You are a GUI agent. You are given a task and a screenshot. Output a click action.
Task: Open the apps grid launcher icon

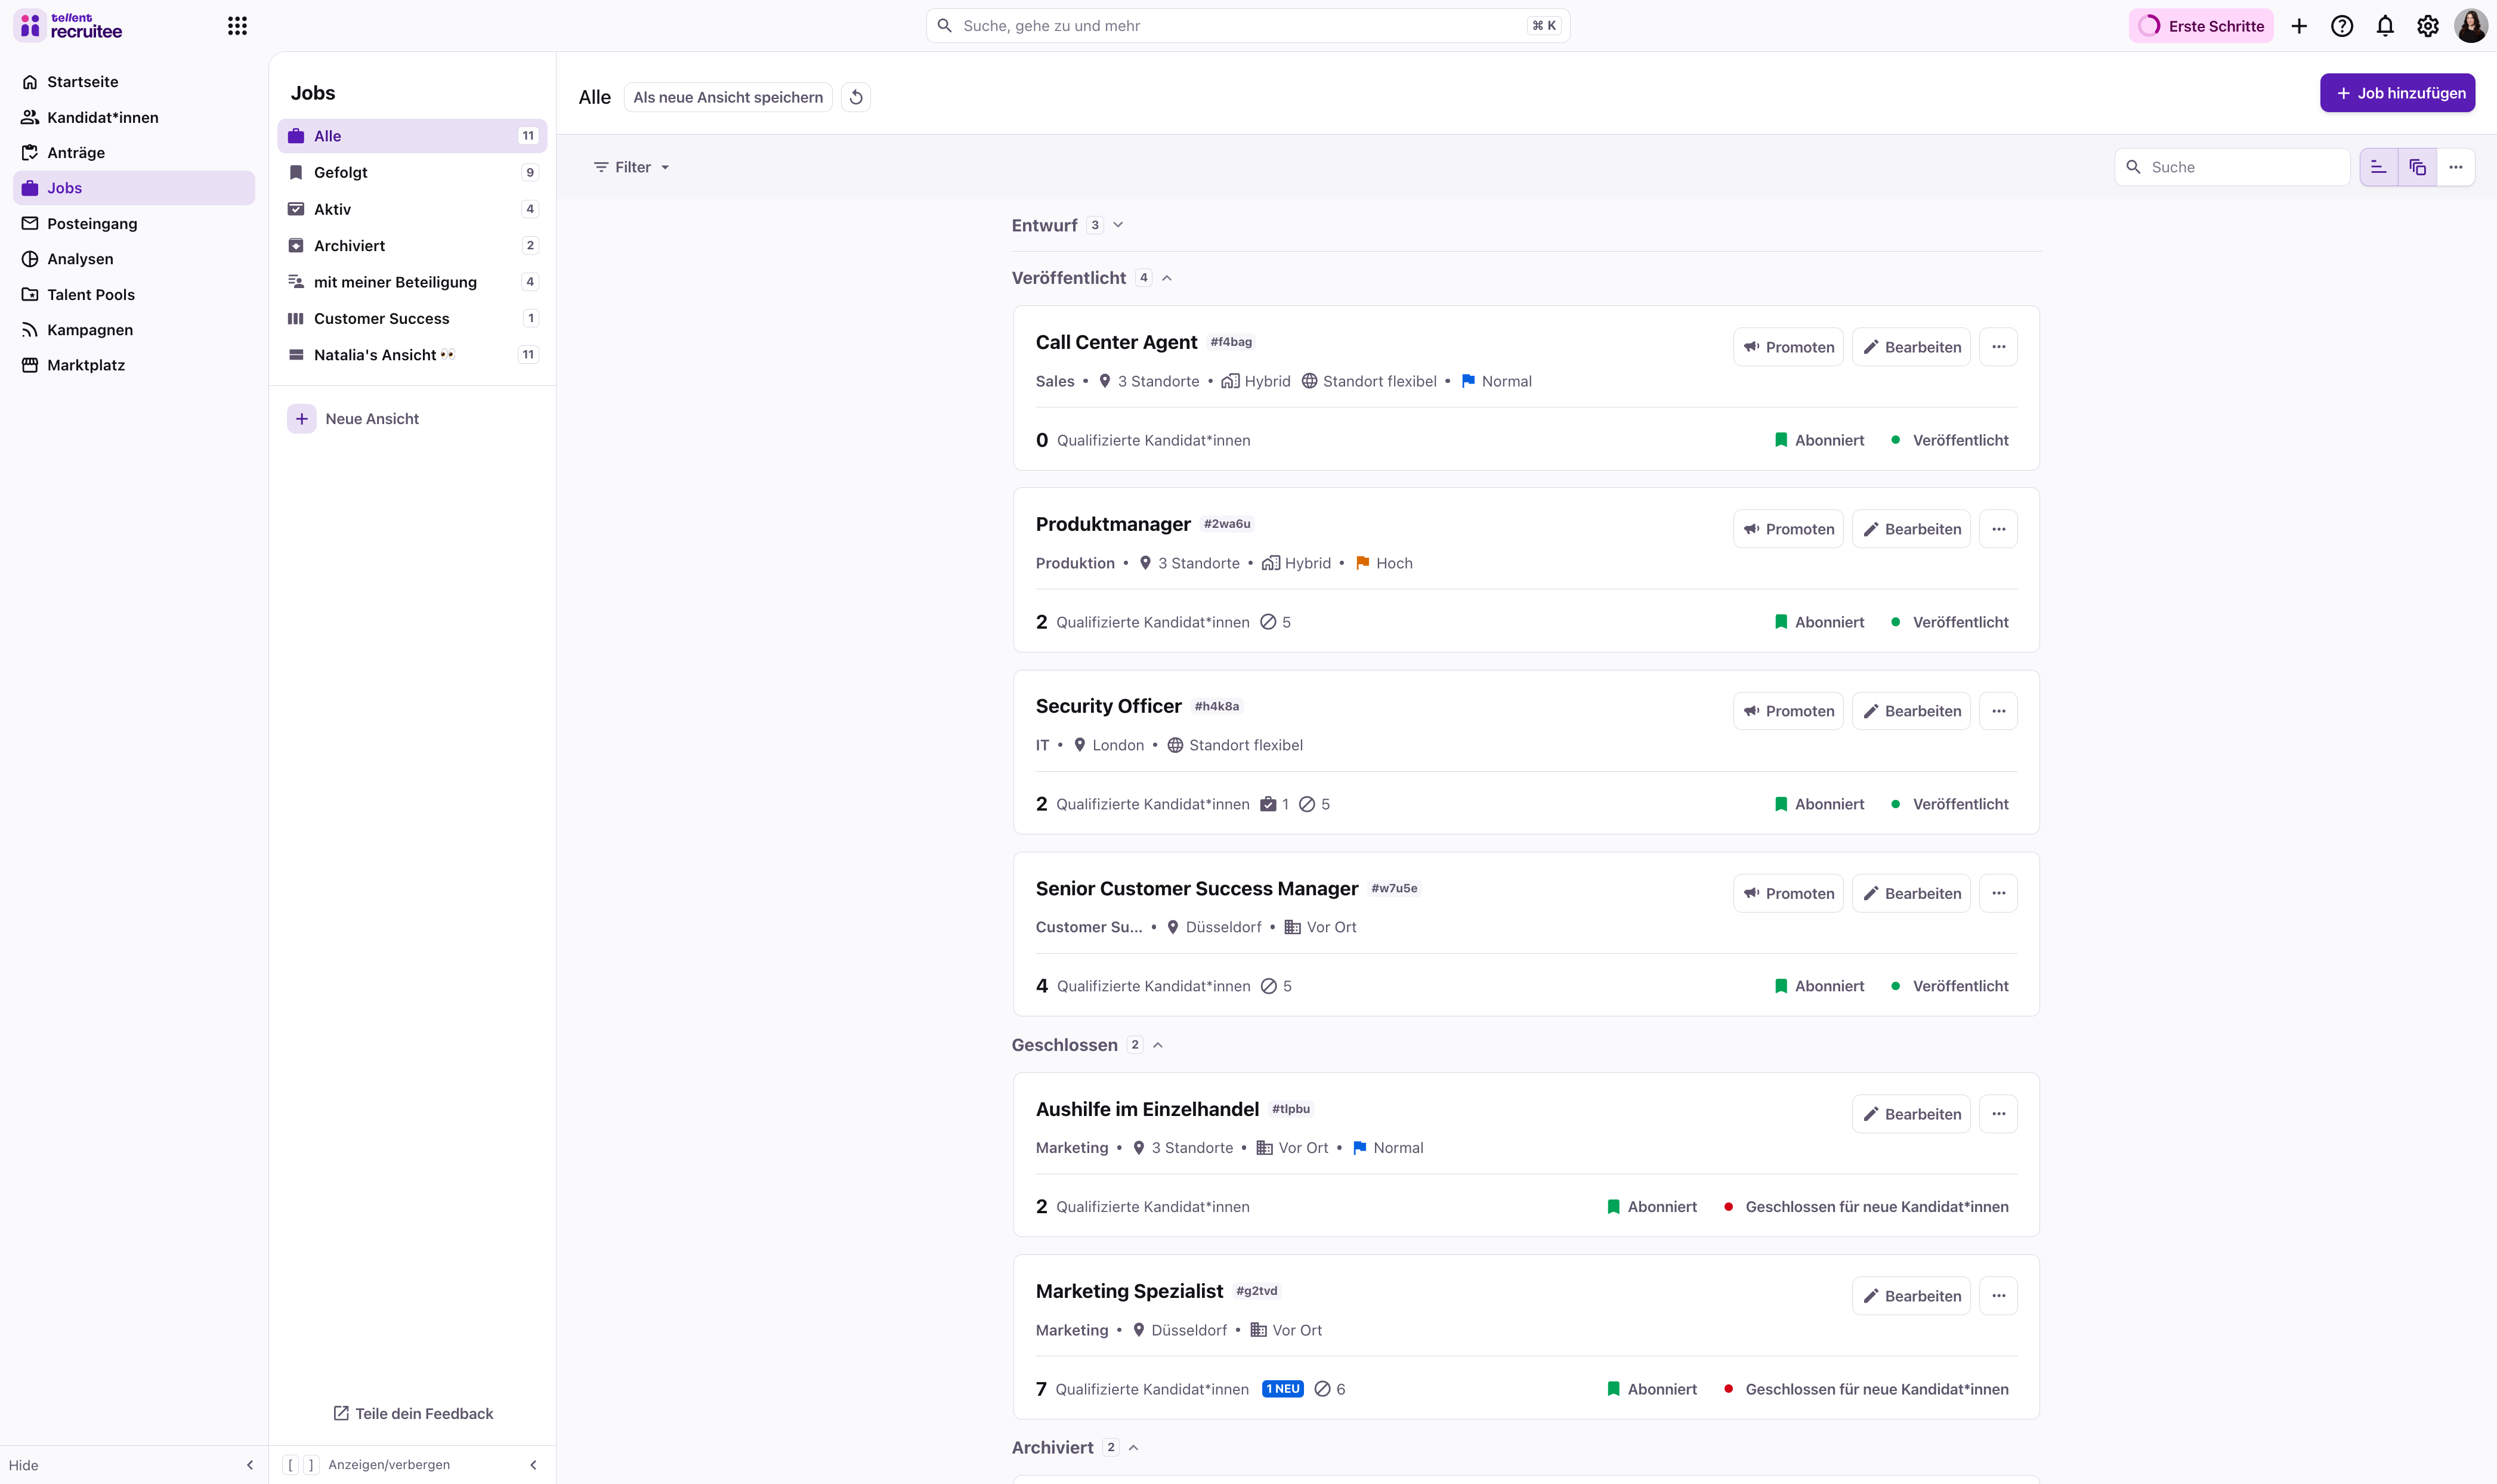pyautogui.click(x=237, y=26)
